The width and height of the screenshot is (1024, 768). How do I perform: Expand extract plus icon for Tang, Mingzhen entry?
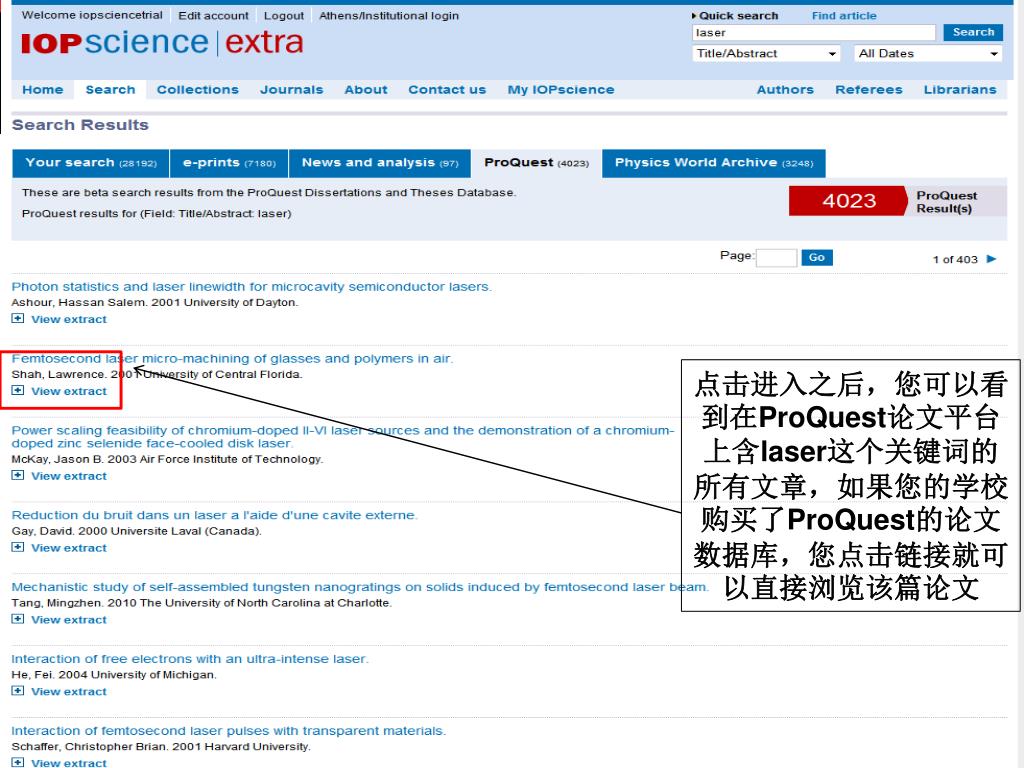pos(18,619)
